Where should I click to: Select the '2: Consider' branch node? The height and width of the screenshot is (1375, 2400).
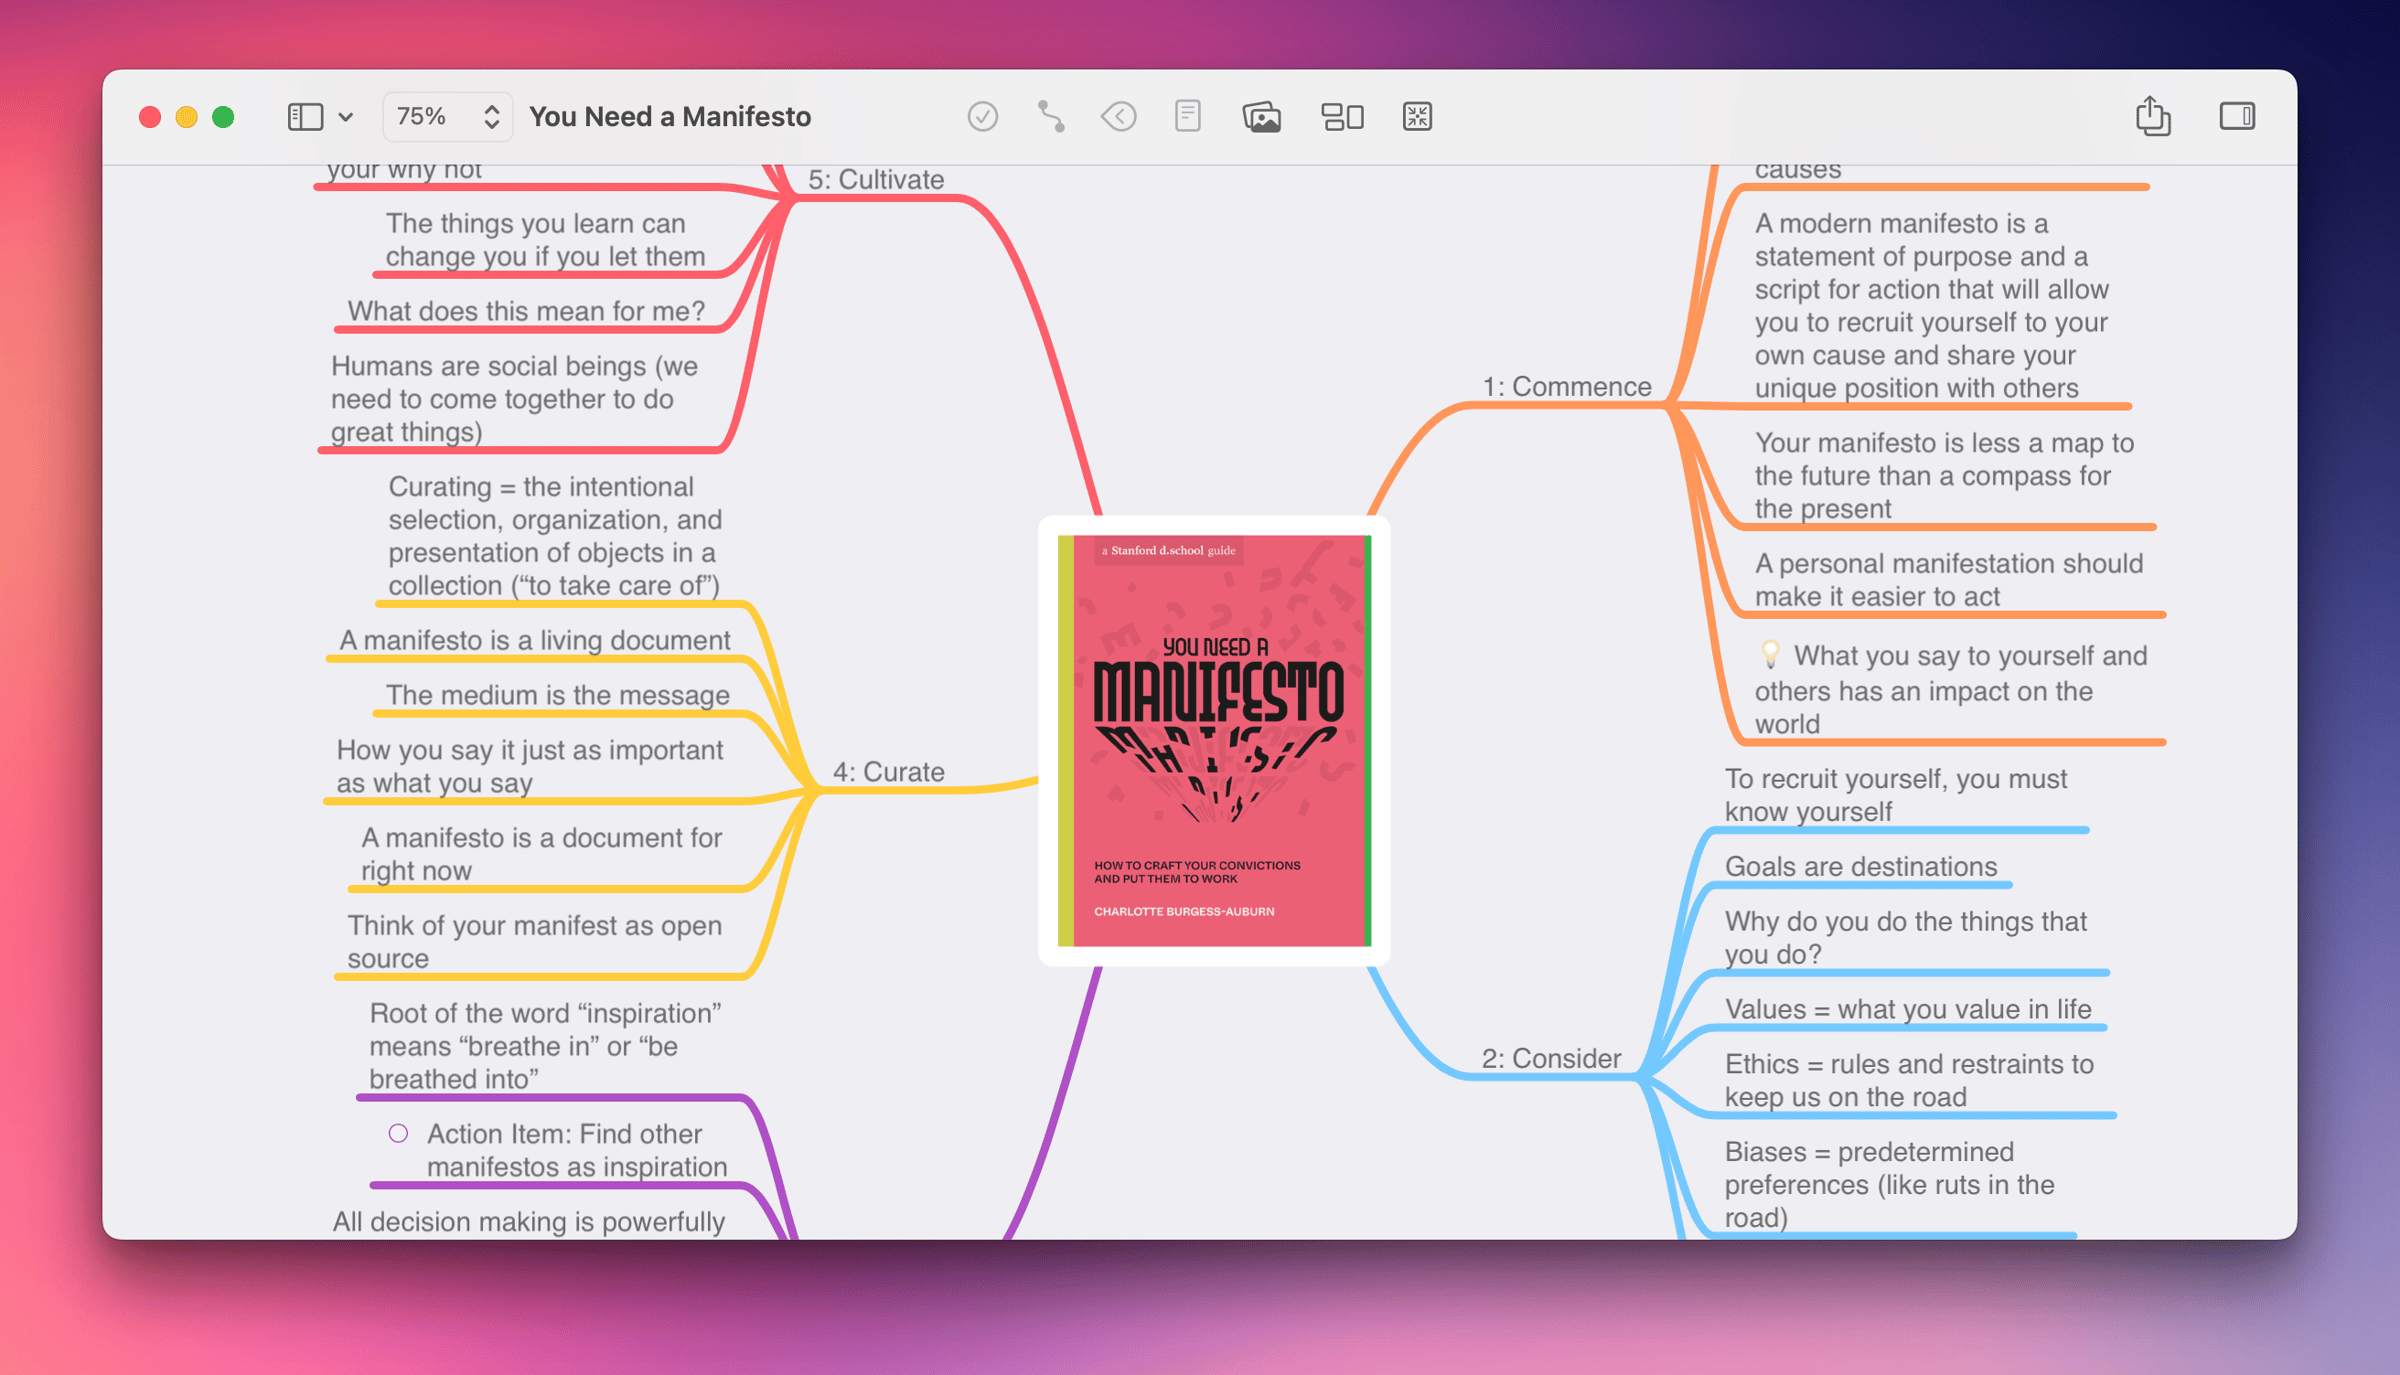pyautogui.click(x=1550, y=1058)
